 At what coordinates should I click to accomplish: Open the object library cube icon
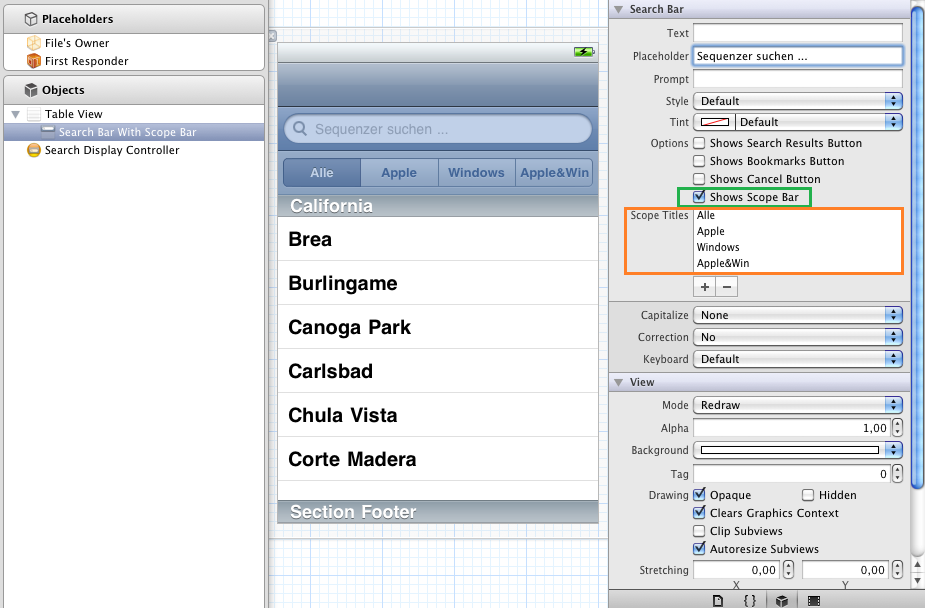click(782, 600)
